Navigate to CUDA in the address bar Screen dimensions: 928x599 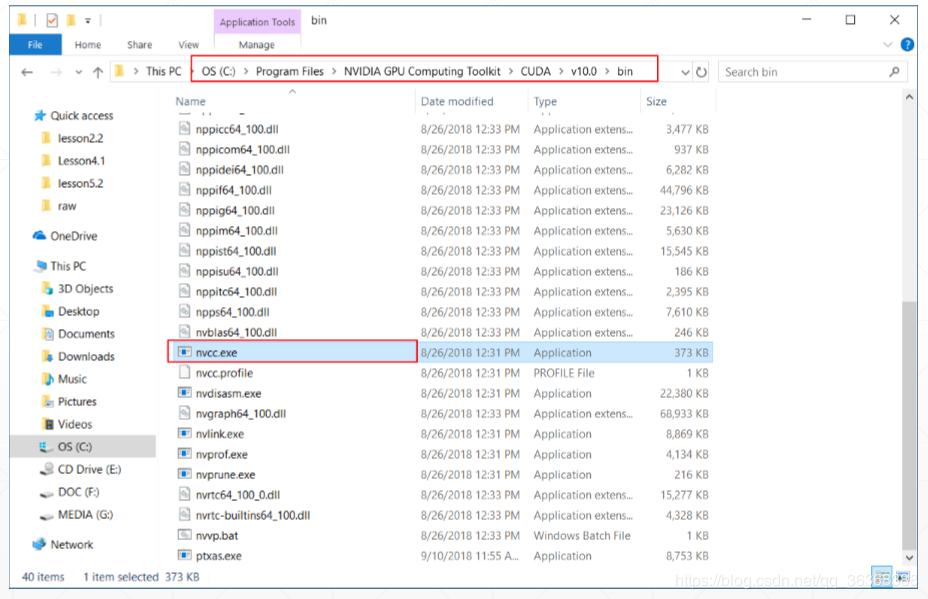536,72
